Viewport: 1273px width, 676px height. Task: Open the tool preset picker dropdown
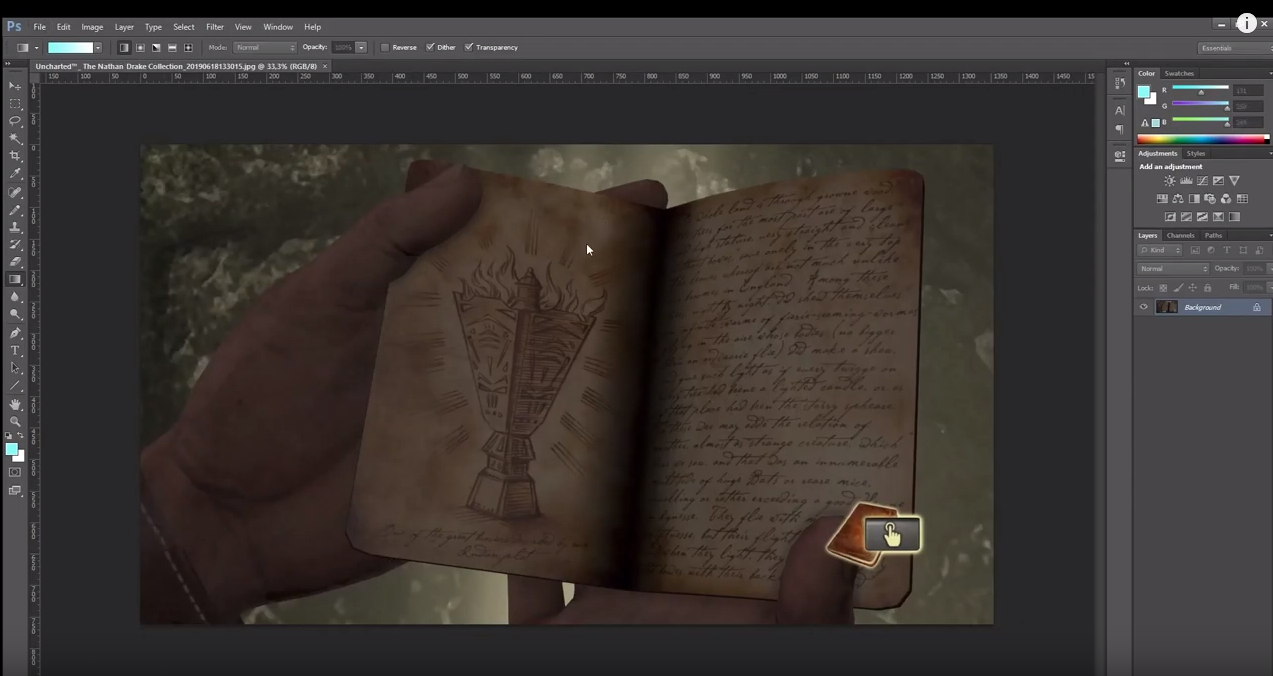pyautogui.click(x=36, y=47)
